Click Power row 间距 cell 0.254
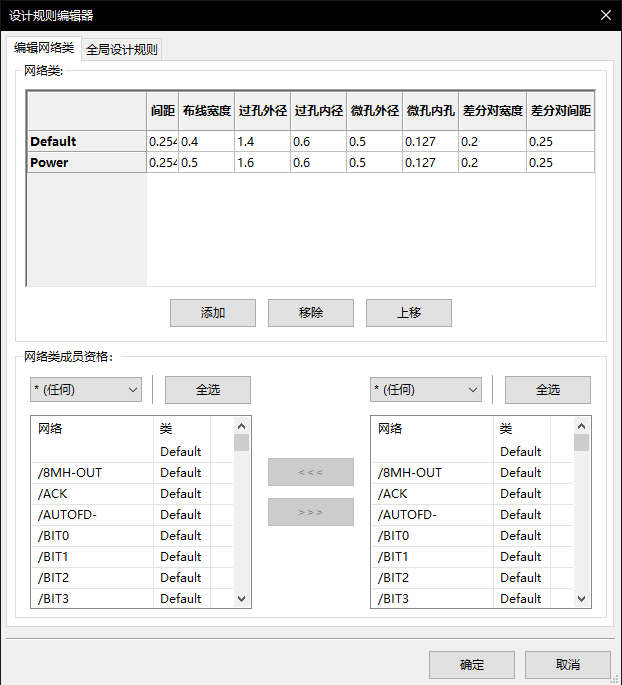The width and height of the screenshot is (622, 685). tap(162, 163)
